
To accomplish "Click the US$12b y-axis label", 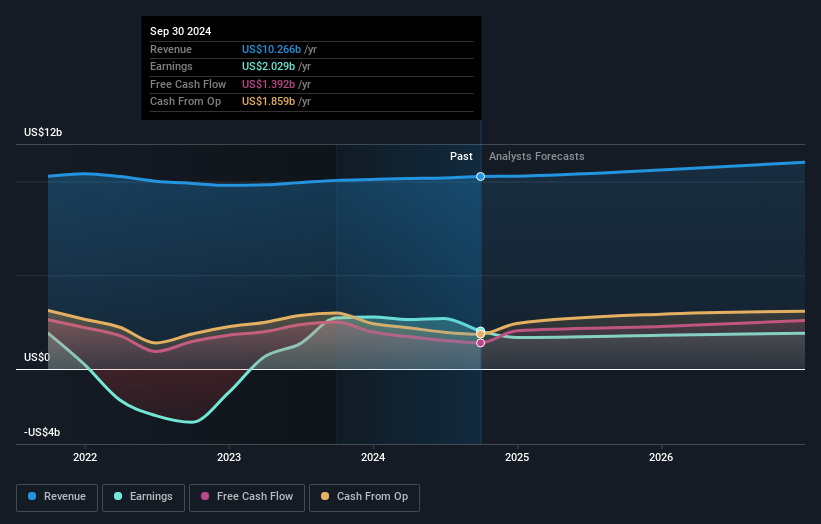I will (x=43, y=132).
